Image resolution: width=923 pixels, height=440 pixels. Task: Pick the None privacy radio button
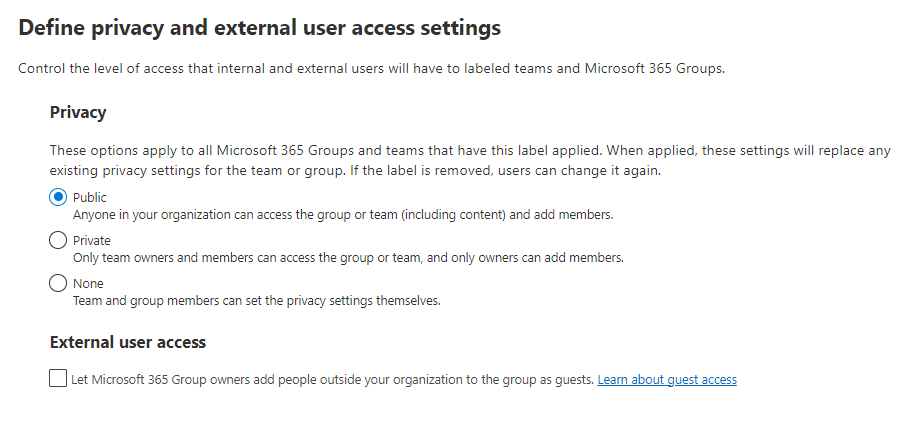[58, 284]
